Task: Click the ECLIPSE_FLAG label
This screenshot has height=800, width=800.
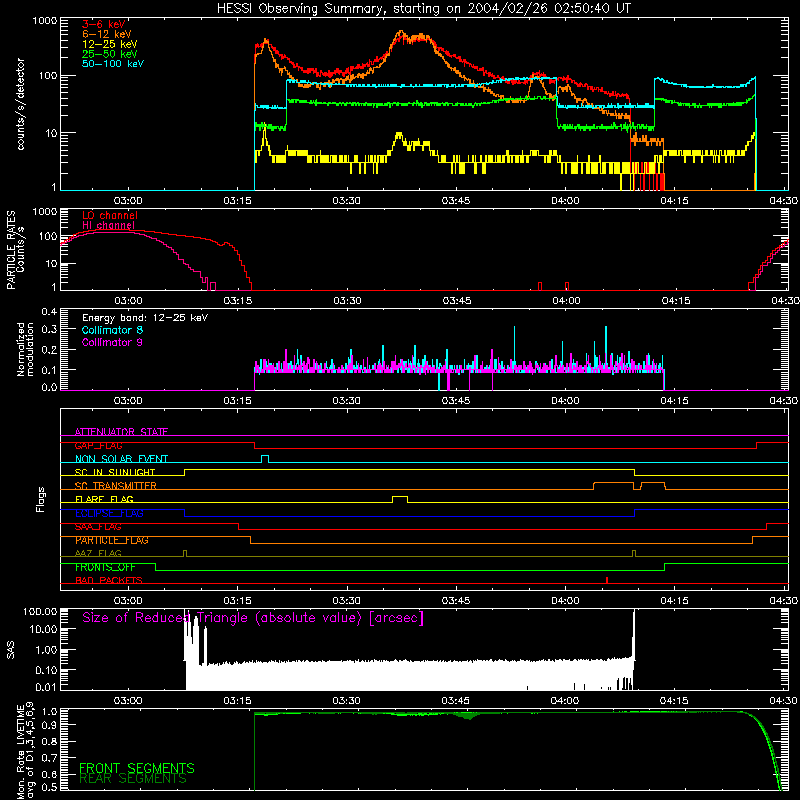Action: pyautogui.click(x=109, y=513)
